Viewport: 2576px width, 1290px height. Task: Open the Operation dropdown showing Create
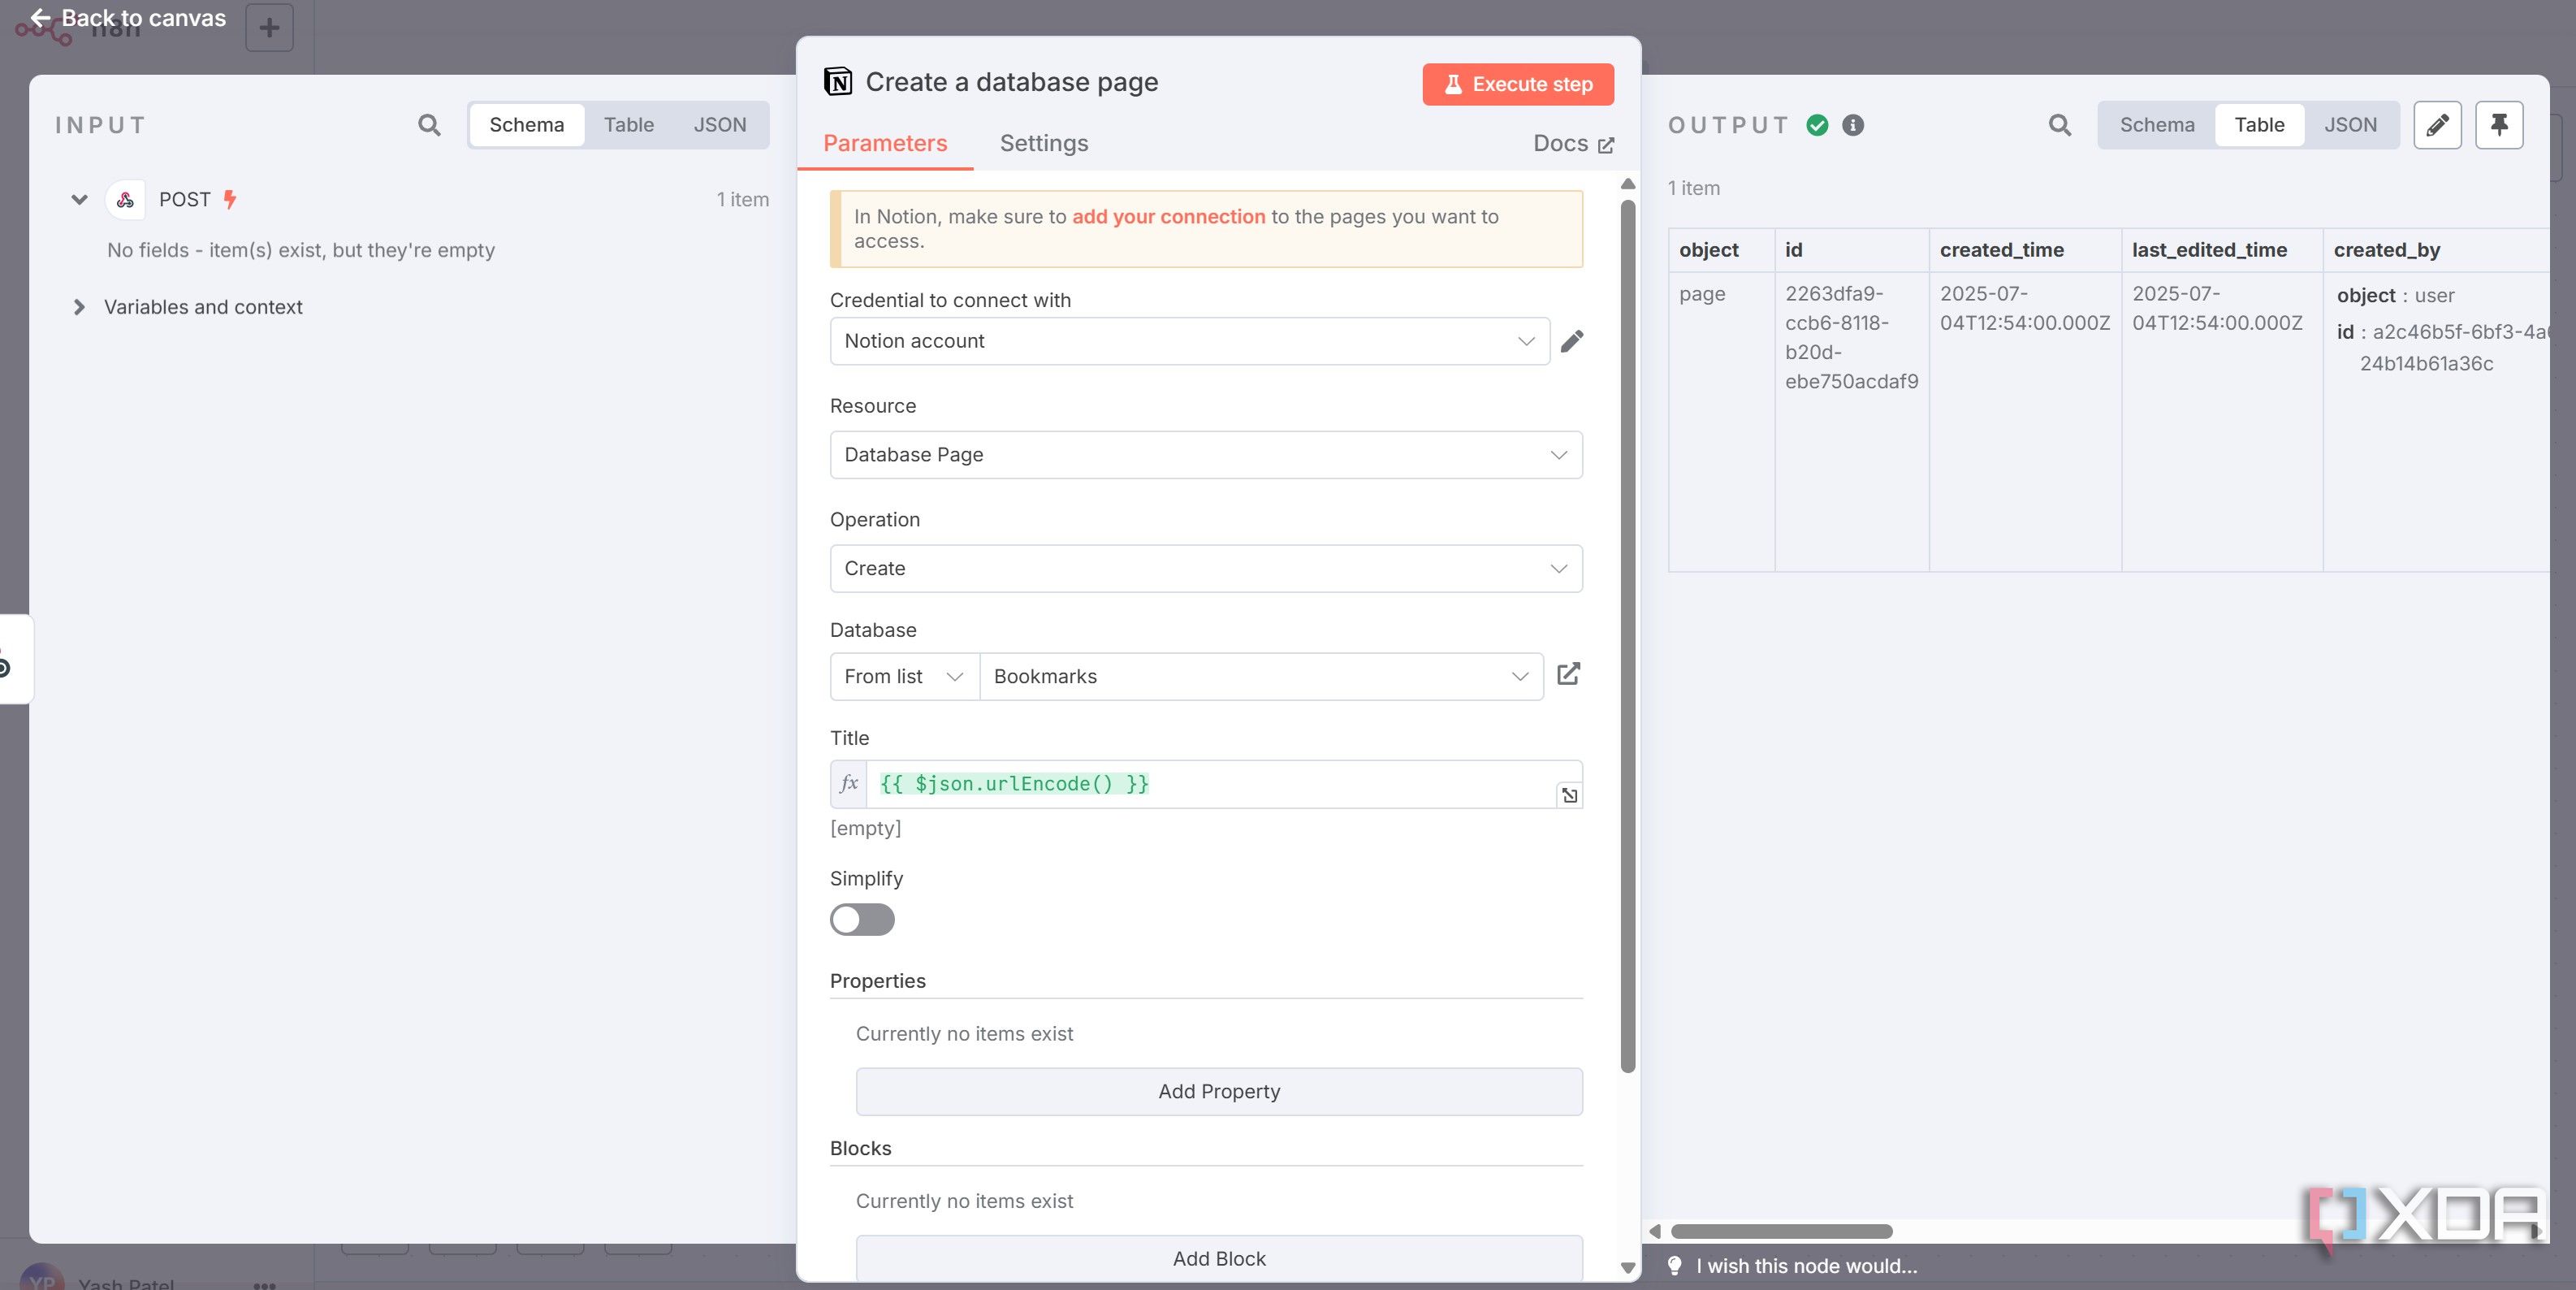pos(1206,569)
